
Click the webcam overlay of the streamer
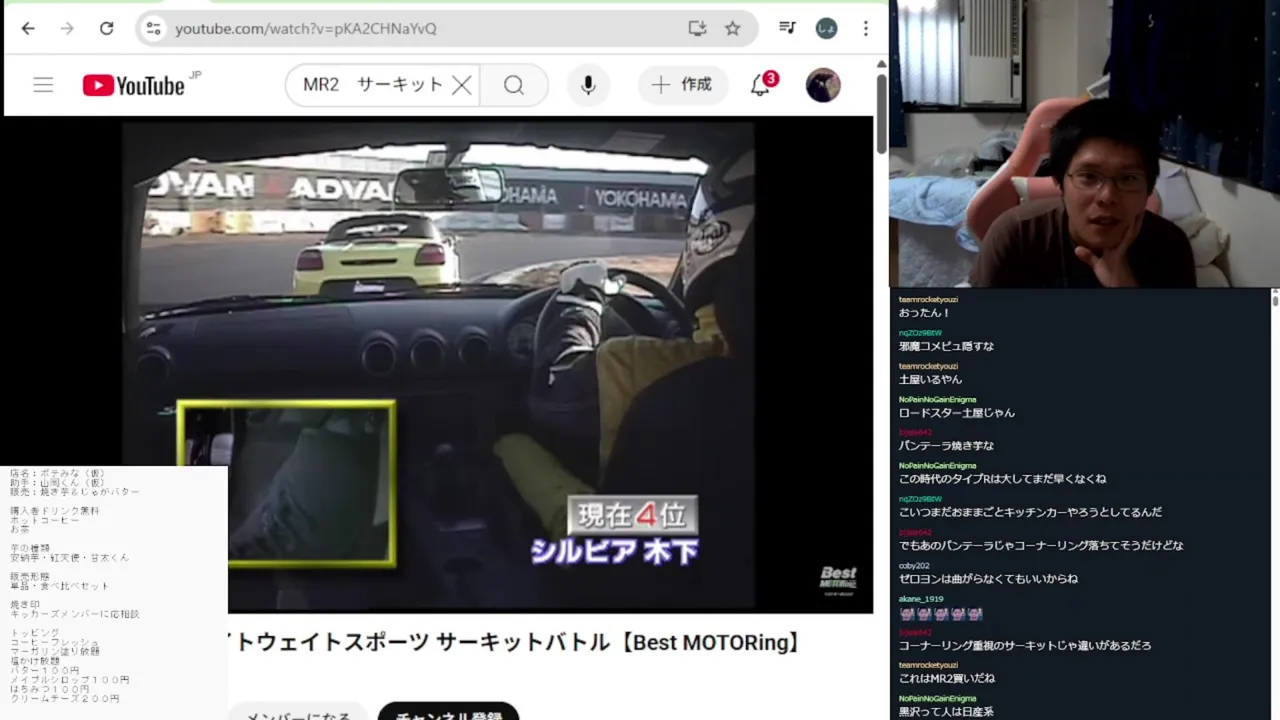click(1084, 143)
